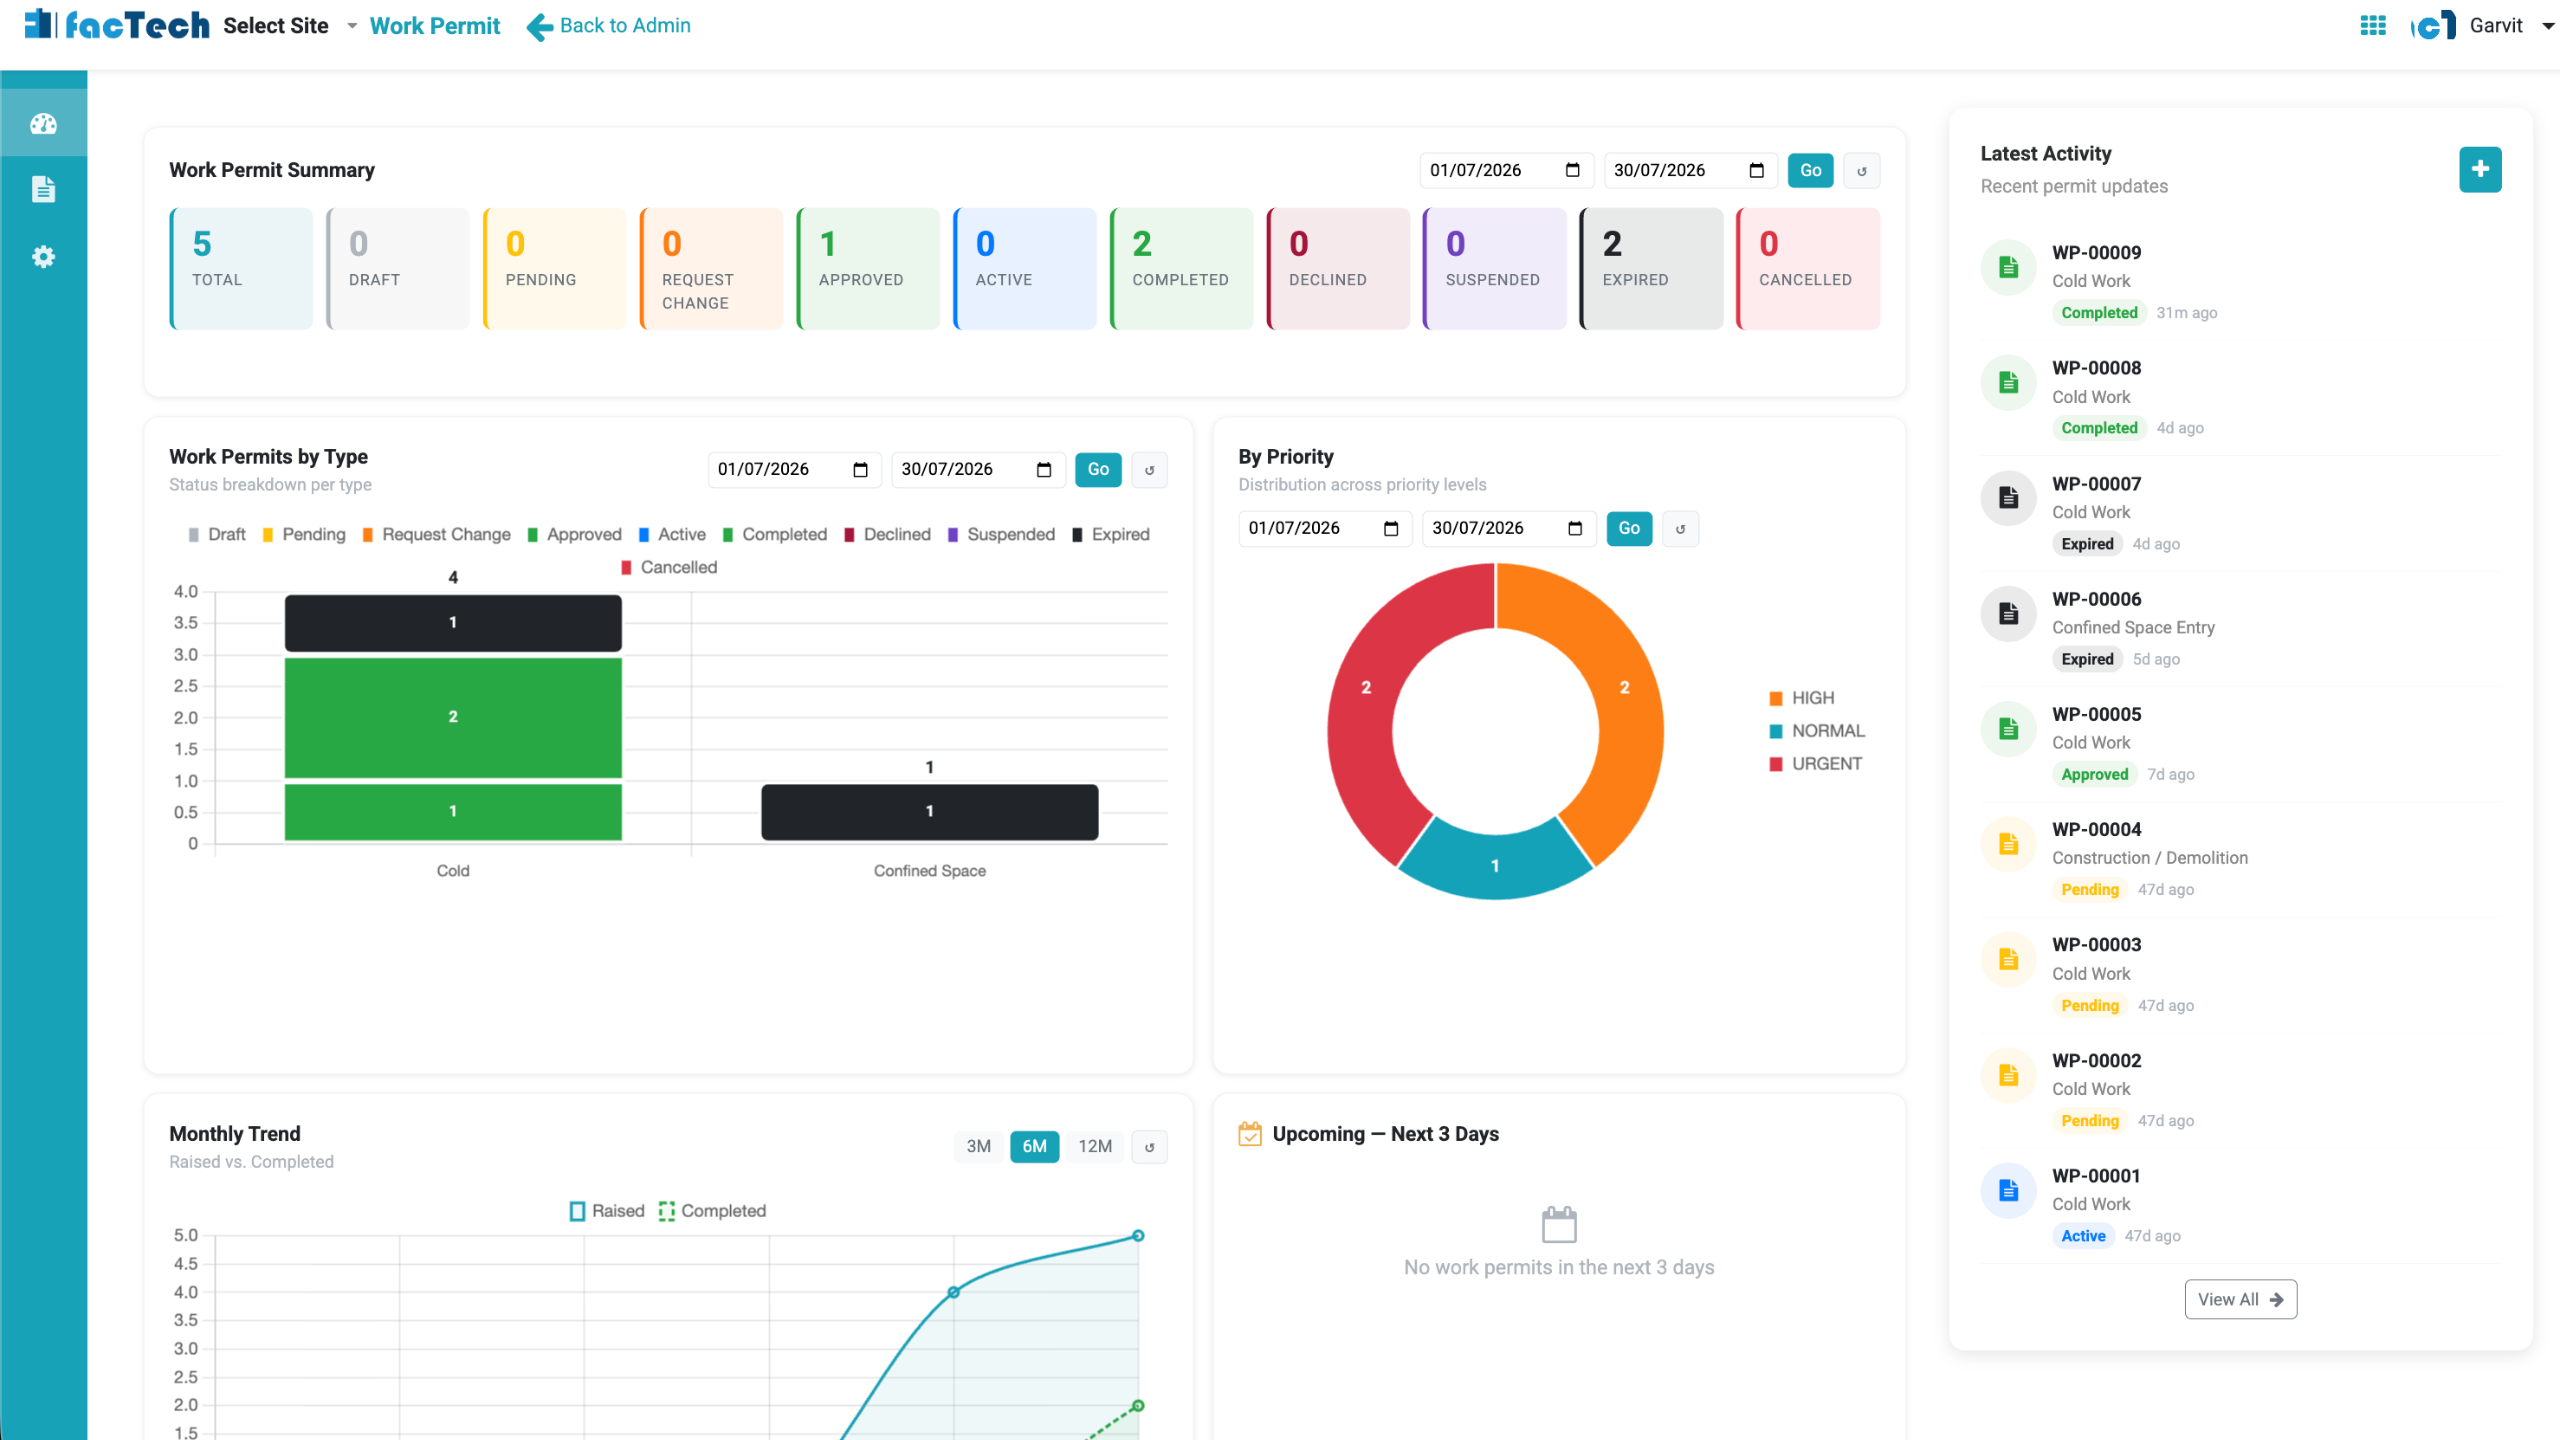Reset the Work Permit Summary date filter

click(1862, 171)
